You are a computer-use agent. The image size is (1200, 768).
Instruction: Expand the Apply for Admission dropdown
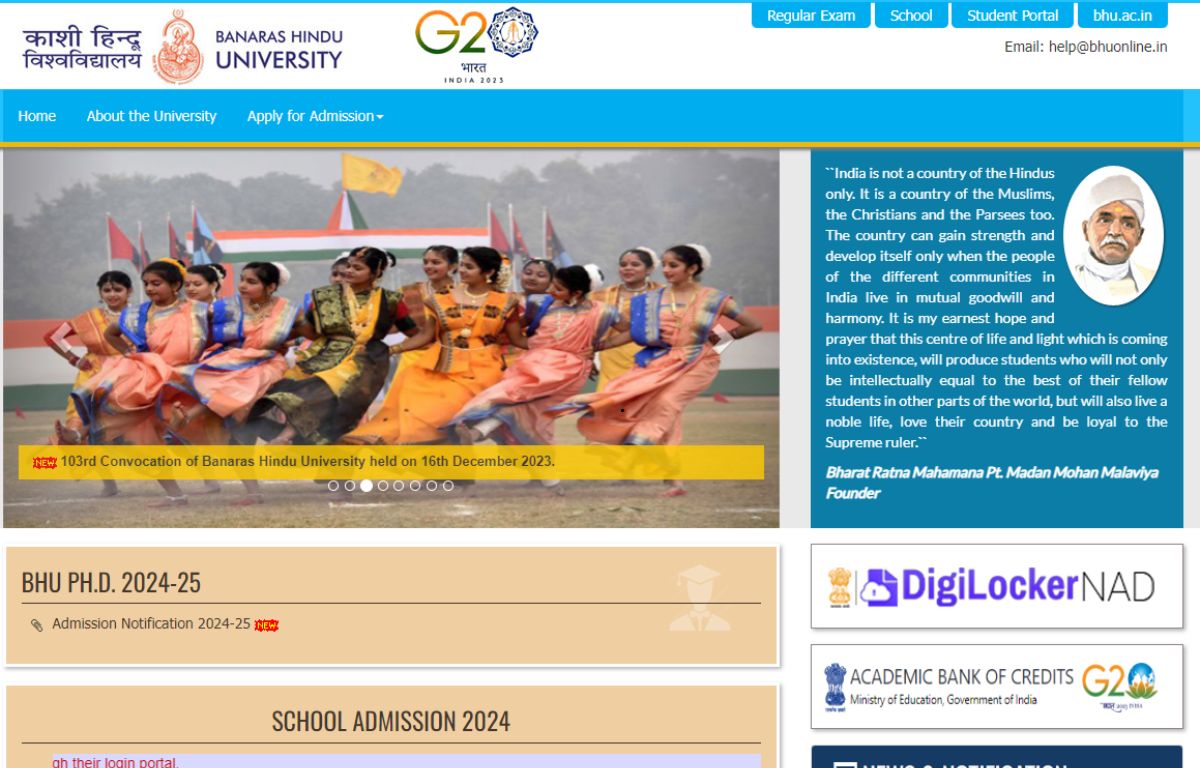point(315,116)
